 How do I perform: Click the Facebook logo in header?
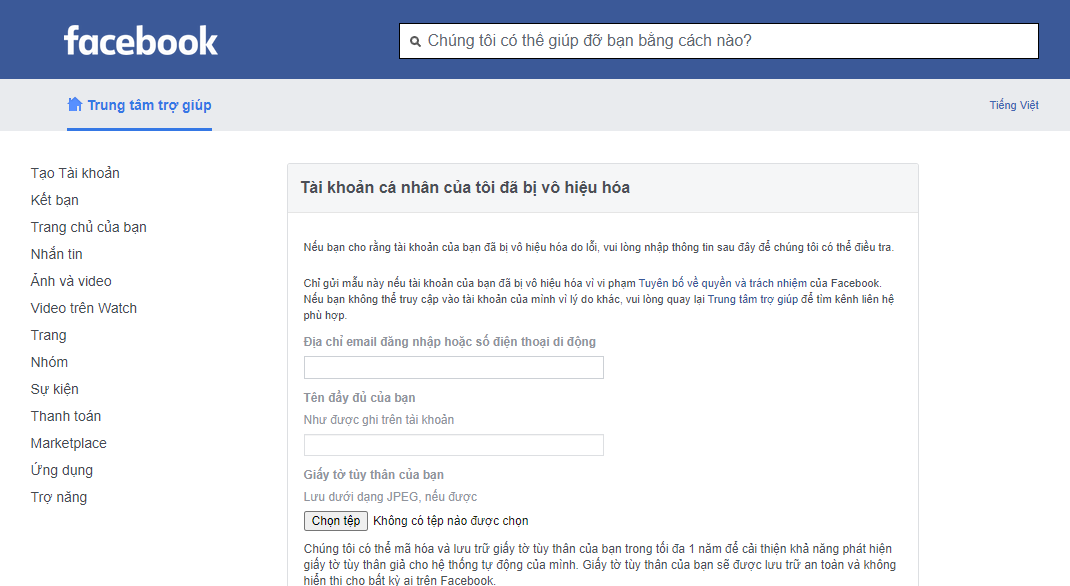[x=141, y=41]
